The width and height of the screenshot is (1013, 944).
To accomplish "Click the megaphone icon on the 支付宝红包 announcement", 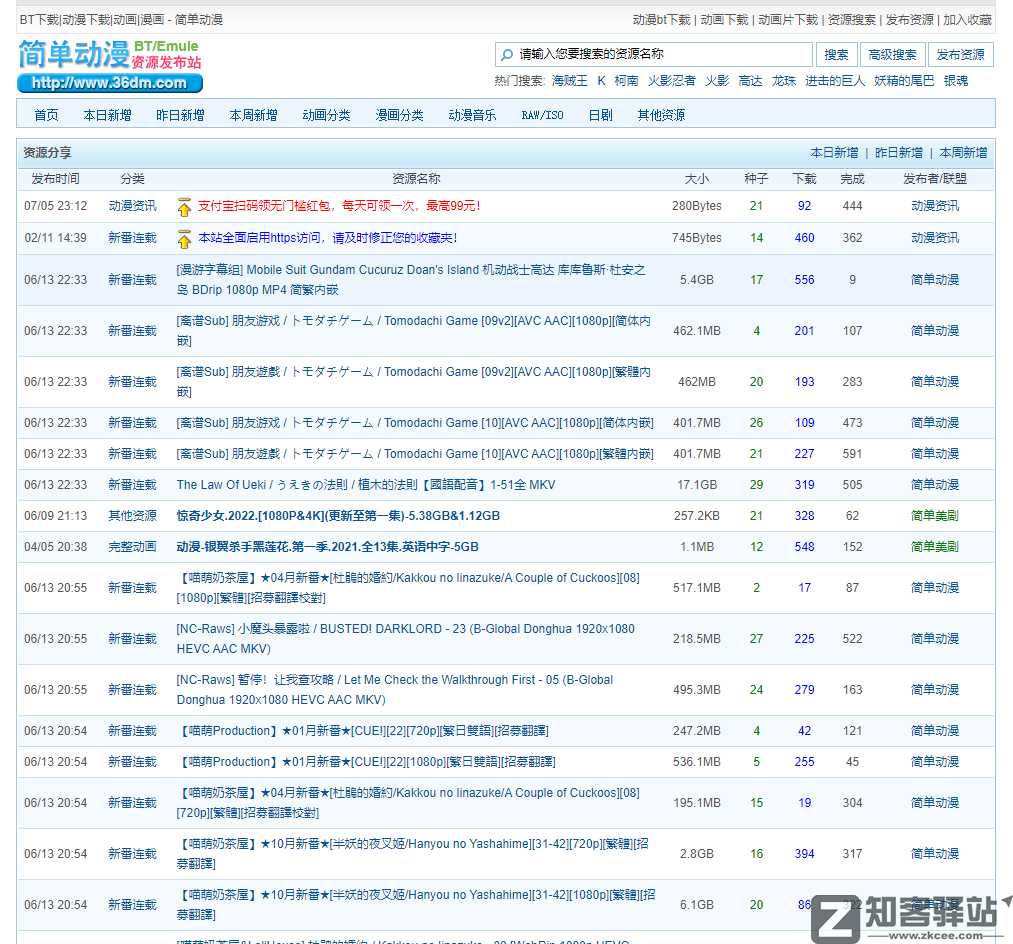I will click(185, 207).
